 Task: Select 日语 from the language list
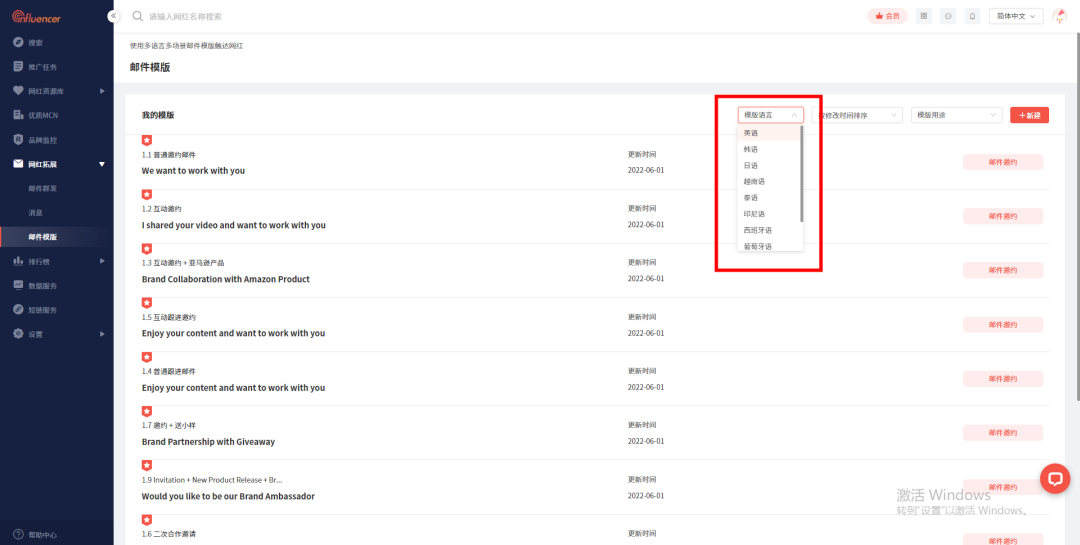point(751,165)
